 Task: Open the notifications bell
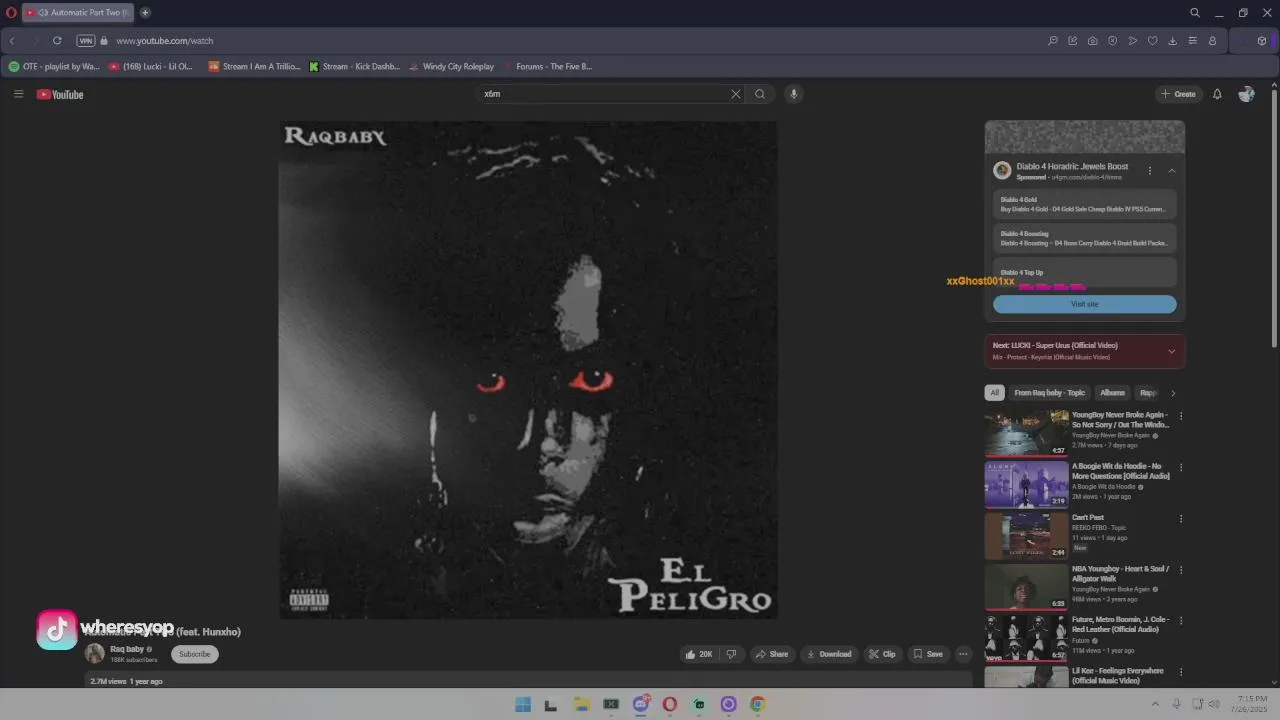click(1217, 94)
